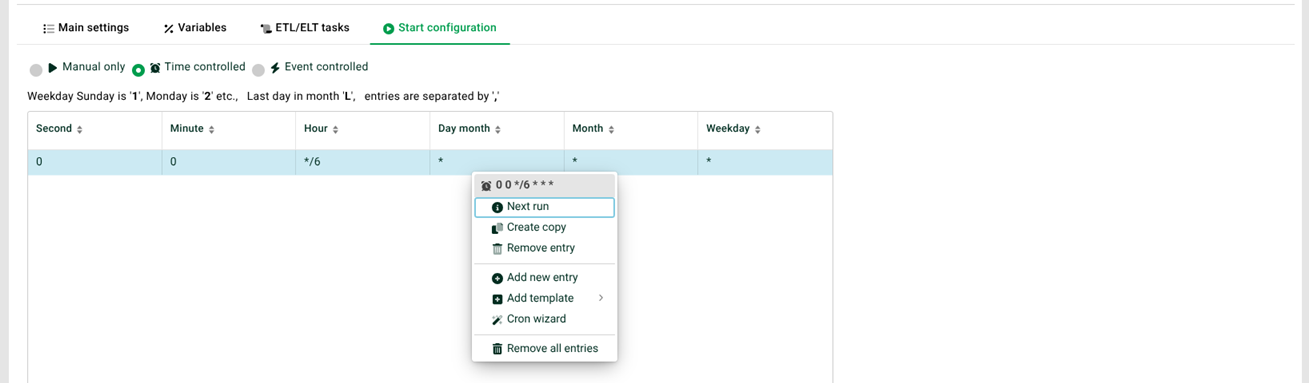Sort by the Second column arrows
1309x383 pixels.
pyautogui.click(x=80, y=130)
